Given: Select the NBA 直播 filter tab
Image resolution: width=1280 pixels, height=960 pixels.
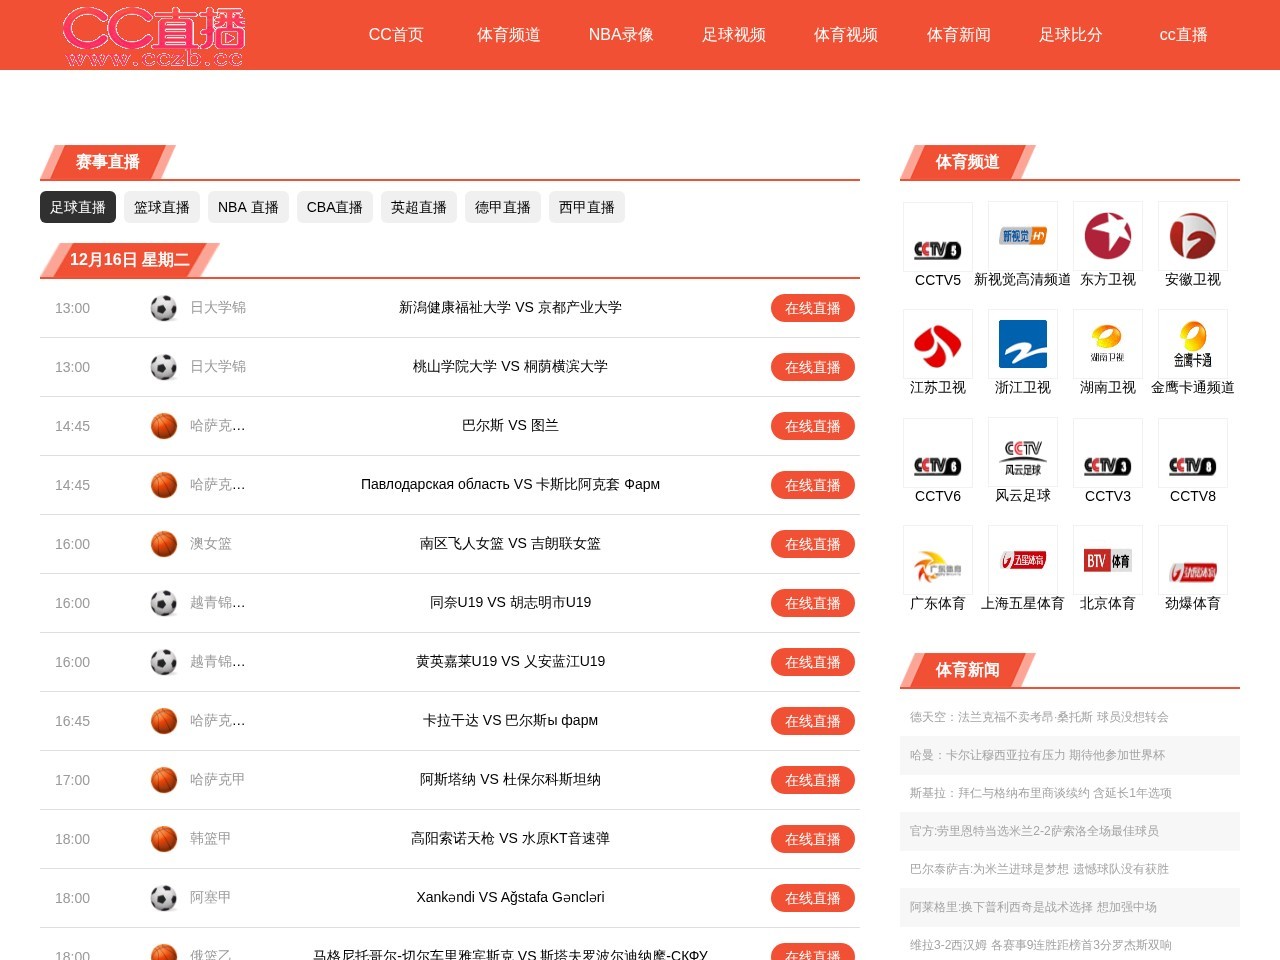Looking at the screenshot, I should click(248, 207).
